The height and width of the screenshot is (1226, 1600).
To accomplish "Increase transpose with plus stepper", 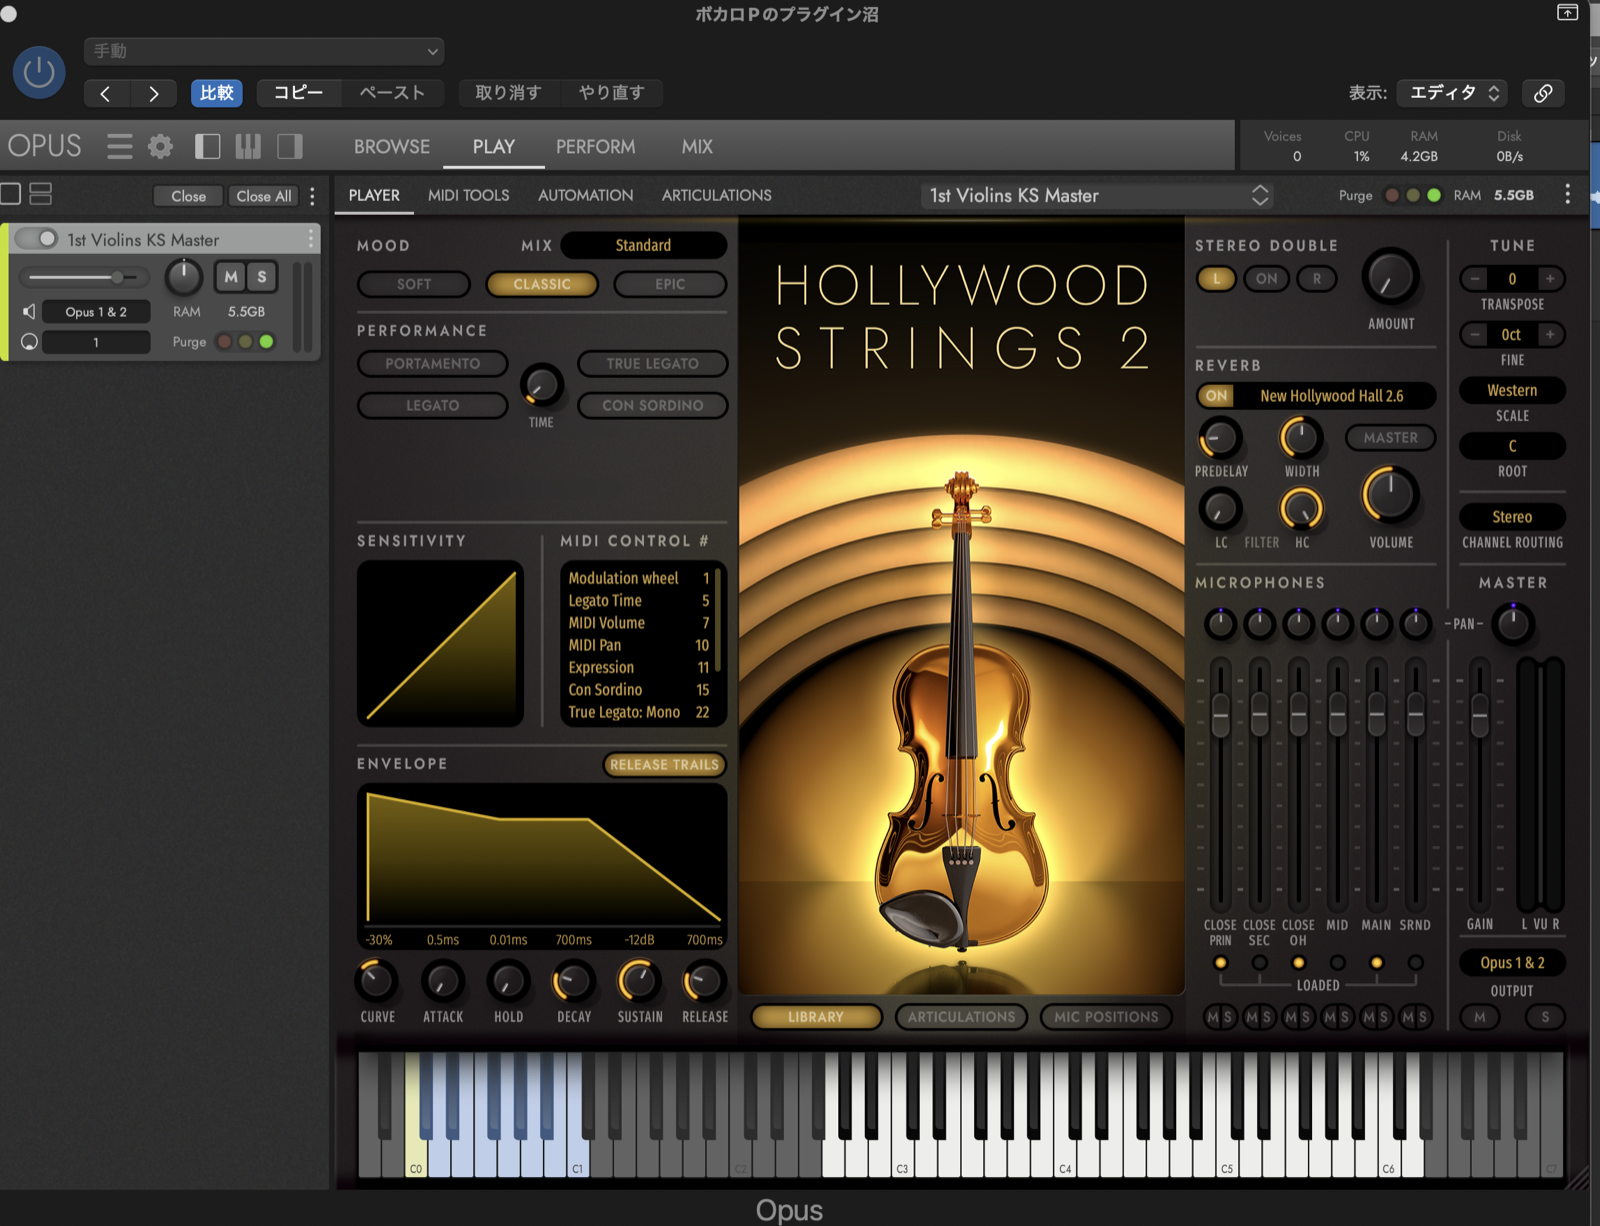I will (1550, 279).
